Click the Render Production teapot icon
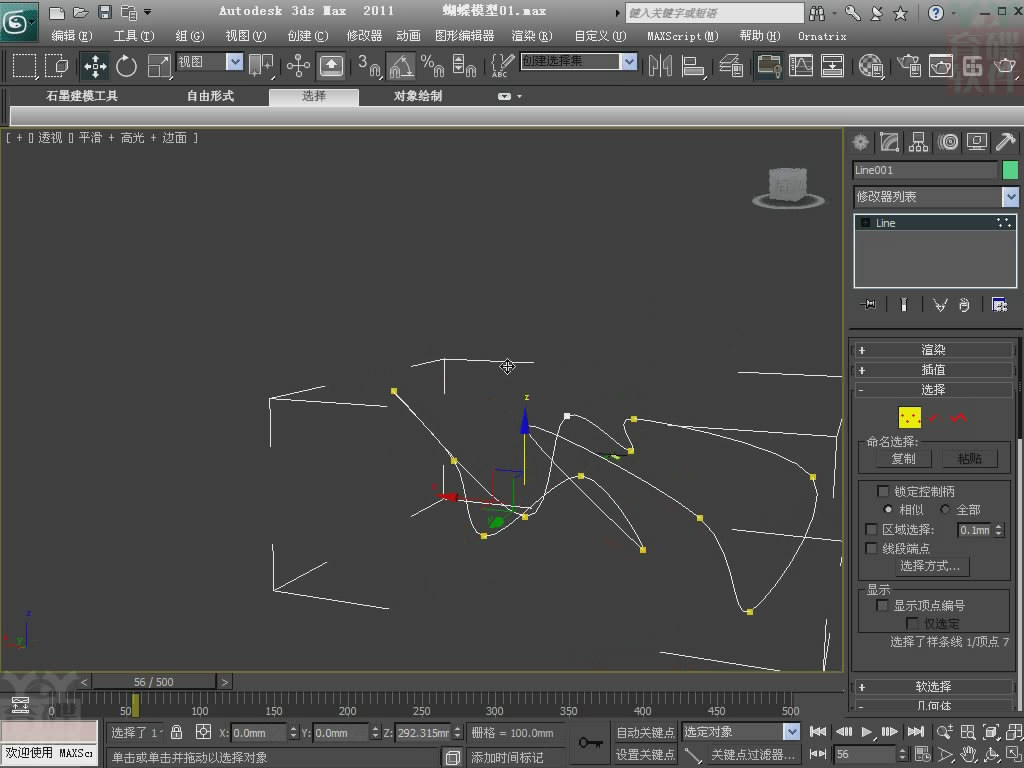The image size is (1024, 768). [1005, 66]
